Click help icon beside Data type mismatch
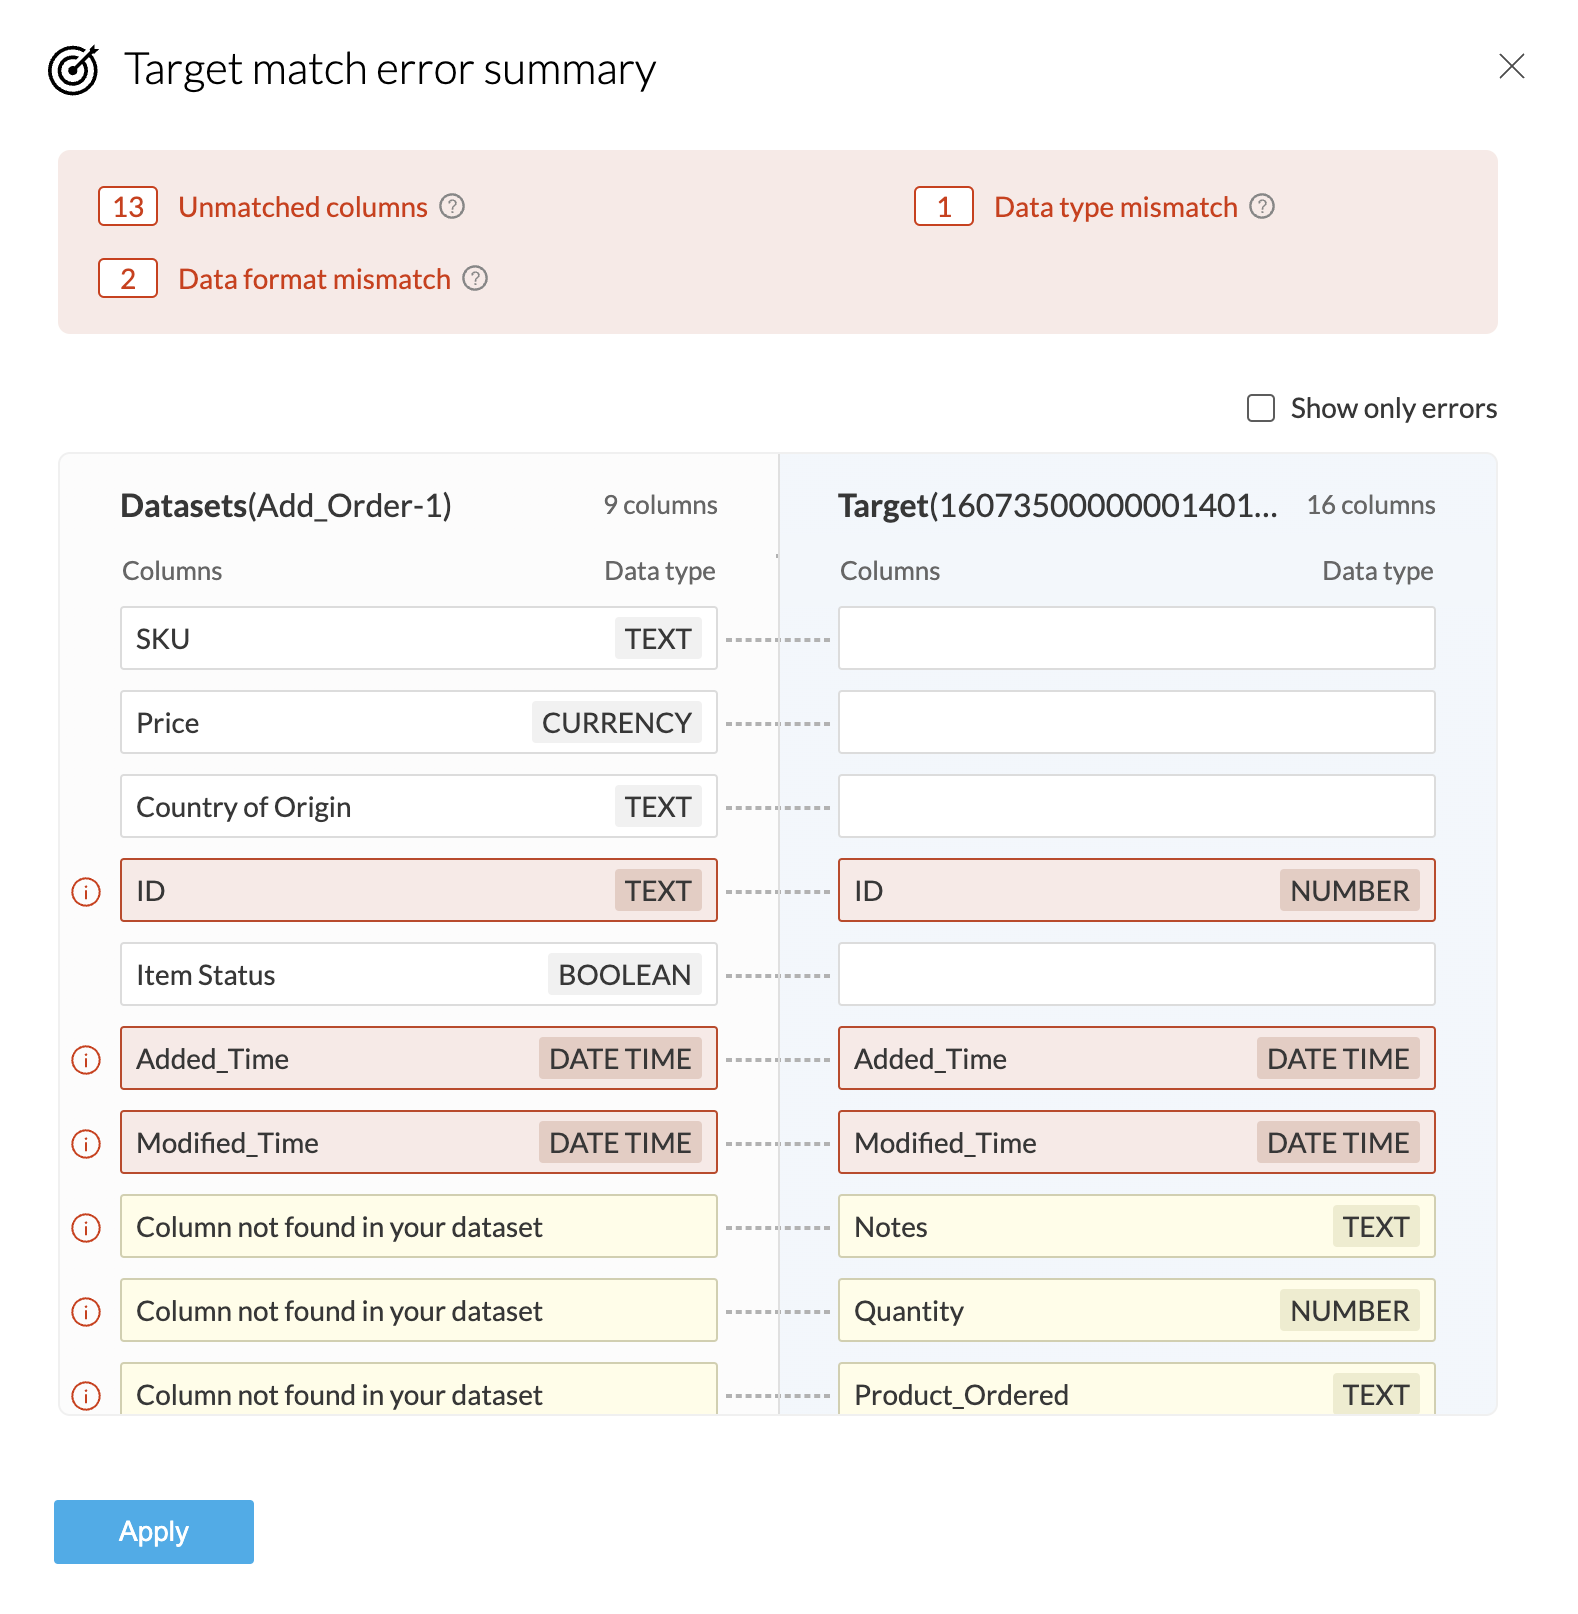1578x1614 pixels. click(x=1262, y=206)
